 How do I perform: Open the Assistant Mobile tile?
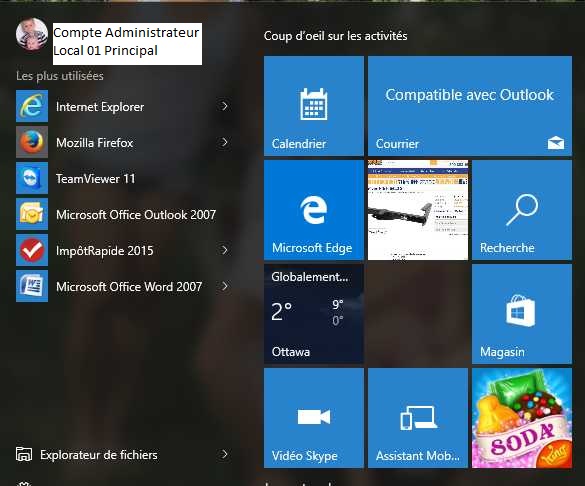(x=418, y=418)
